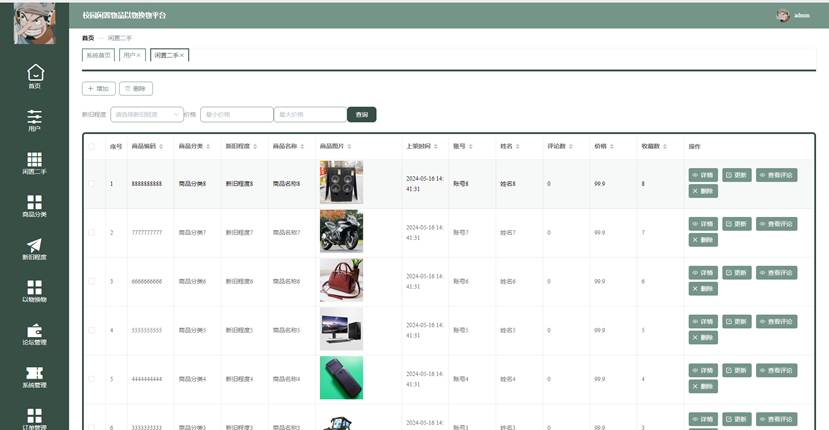829x430 pixels.
Task: Toggle the select-all checkbox in table header
Action: (92, 147)
